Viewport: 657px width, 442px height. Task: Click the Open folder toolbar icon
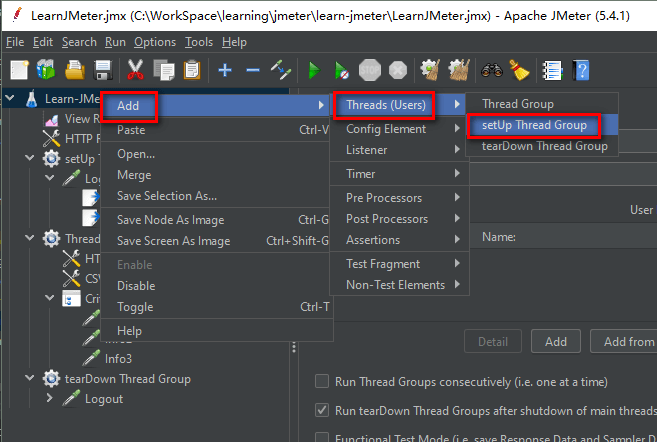coord(74,70)
